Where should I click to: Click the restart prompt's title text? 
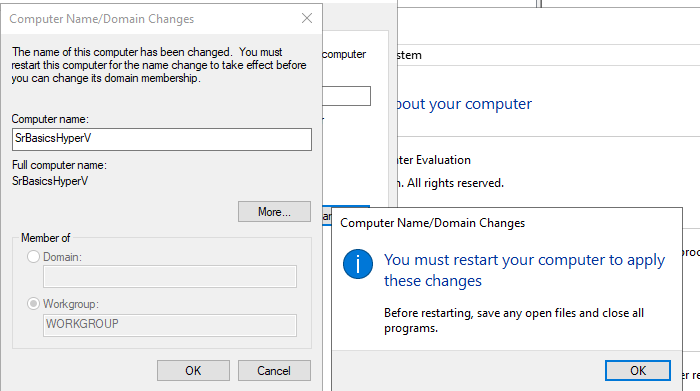[433, 223]
